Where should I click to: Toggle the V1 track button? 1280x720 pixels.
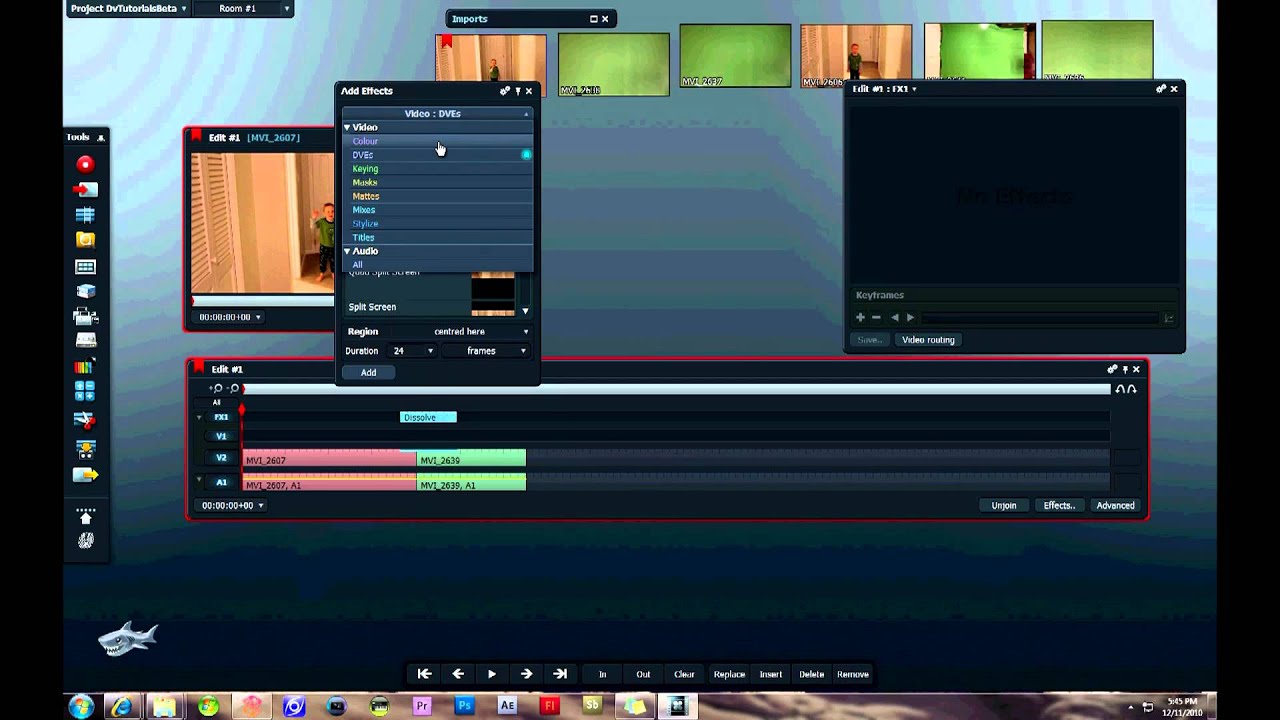click(x=221, y=436)
